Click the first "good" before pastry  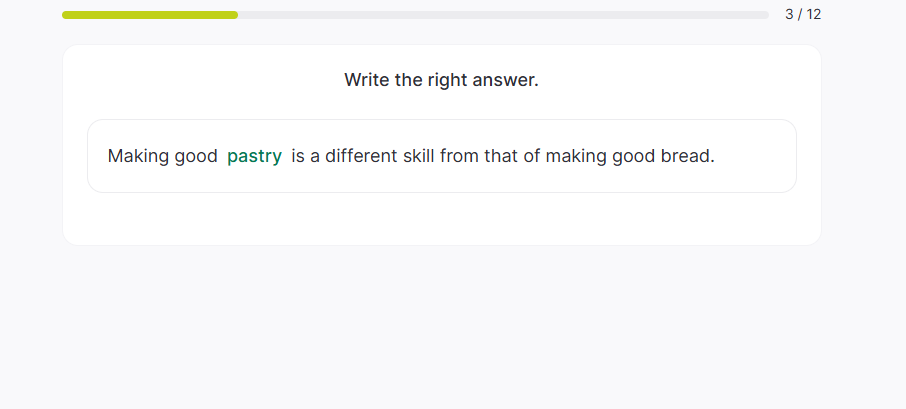195,156
